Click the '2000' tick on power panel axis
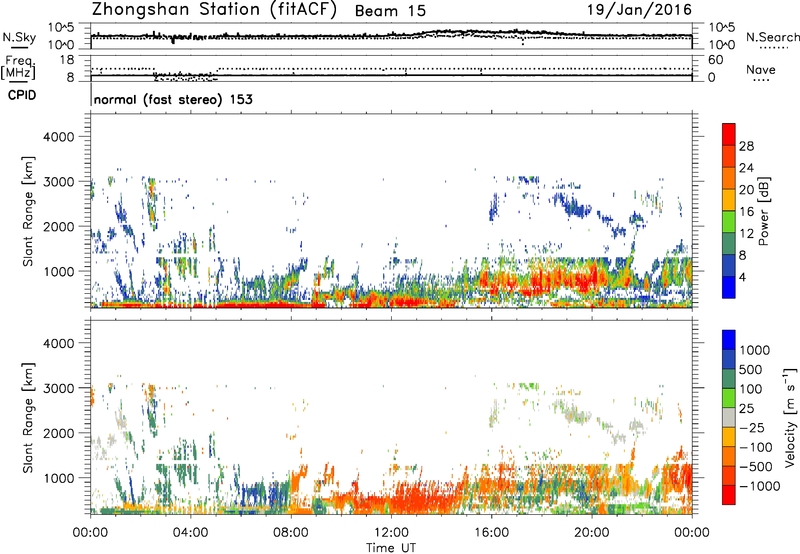This screenshot has width=800, height=554. tap(58, 226)
